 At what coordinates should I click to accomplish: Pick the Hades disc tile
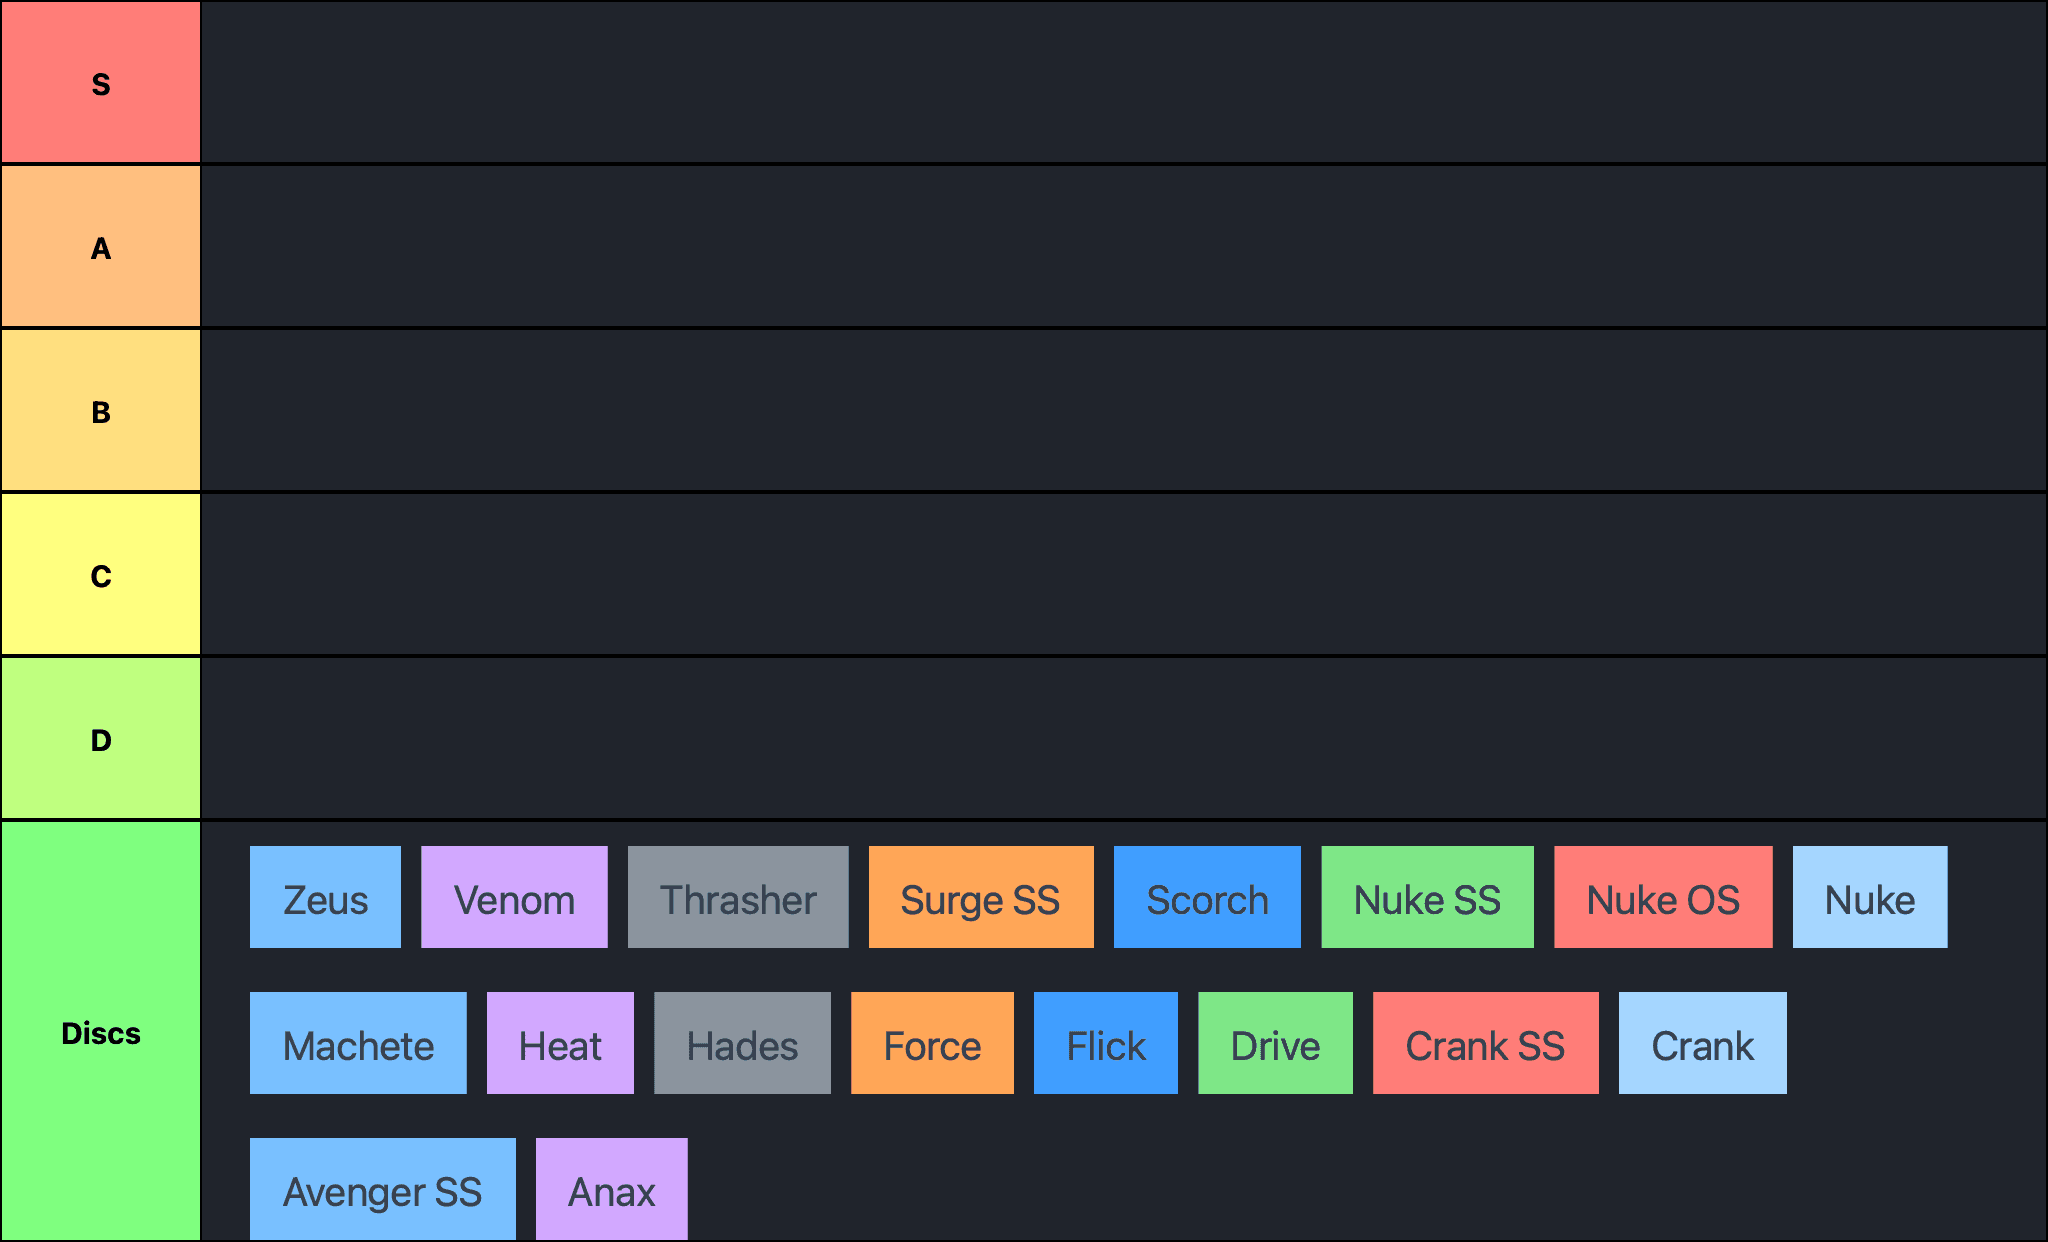742,1043
